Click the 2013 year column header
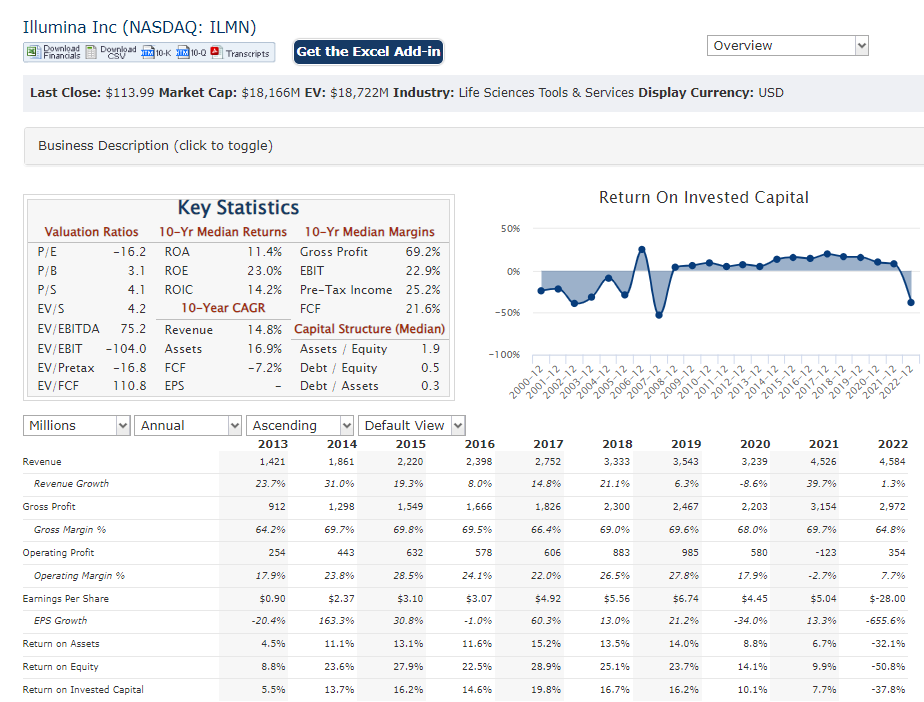This screenshot has height=702, width=924. 273,444
